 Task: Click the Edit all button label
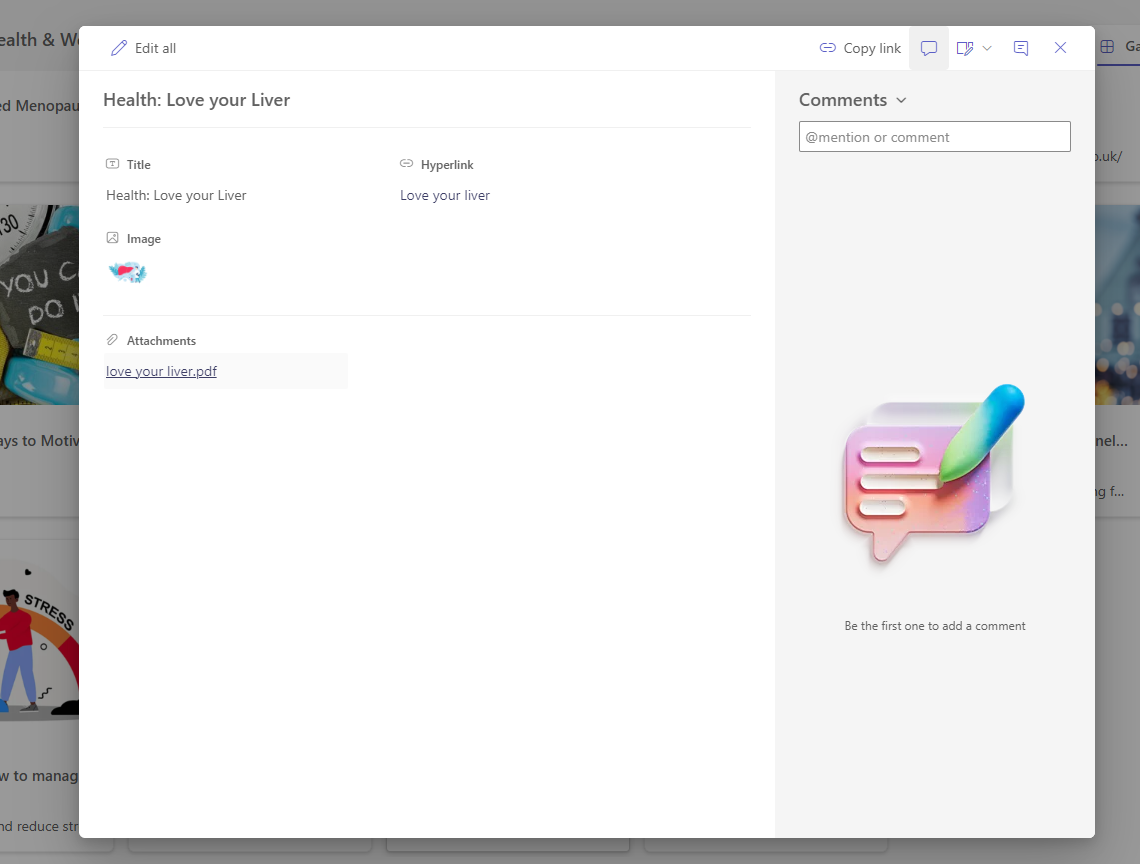[155, 48]
